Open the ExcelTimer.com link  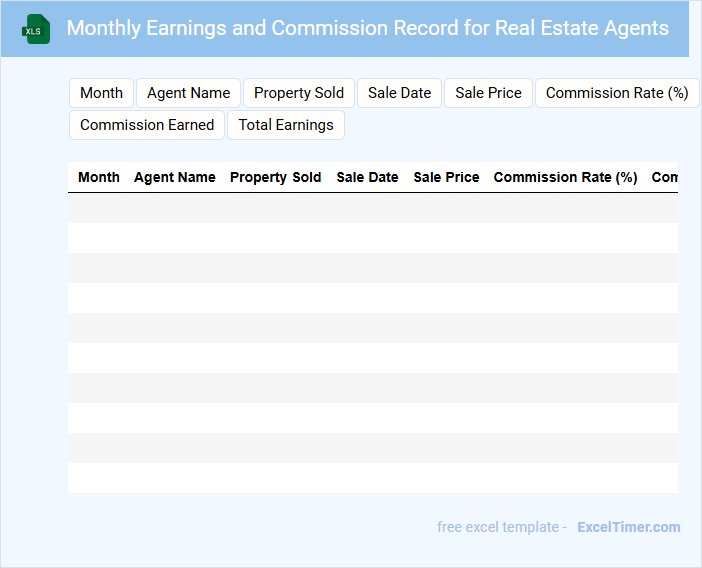pyautogui.click(x=629, y=527)
